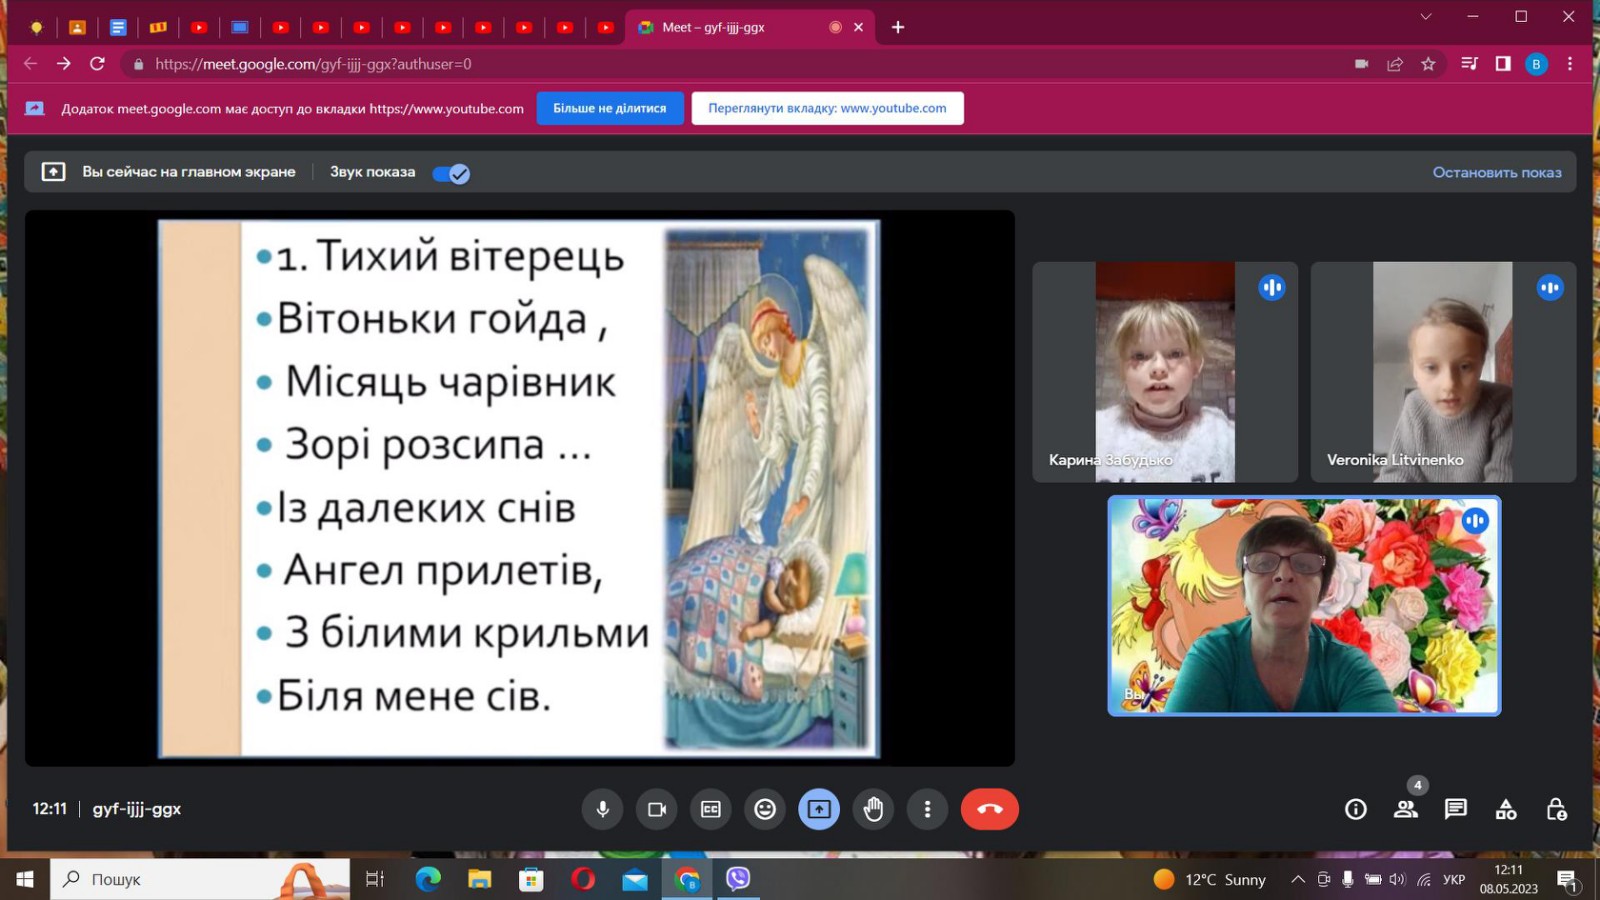This screenshot has height=900, width=1600.
Task: Click the camera permission icon in address bar
Action: click(x=1361, y=64)
